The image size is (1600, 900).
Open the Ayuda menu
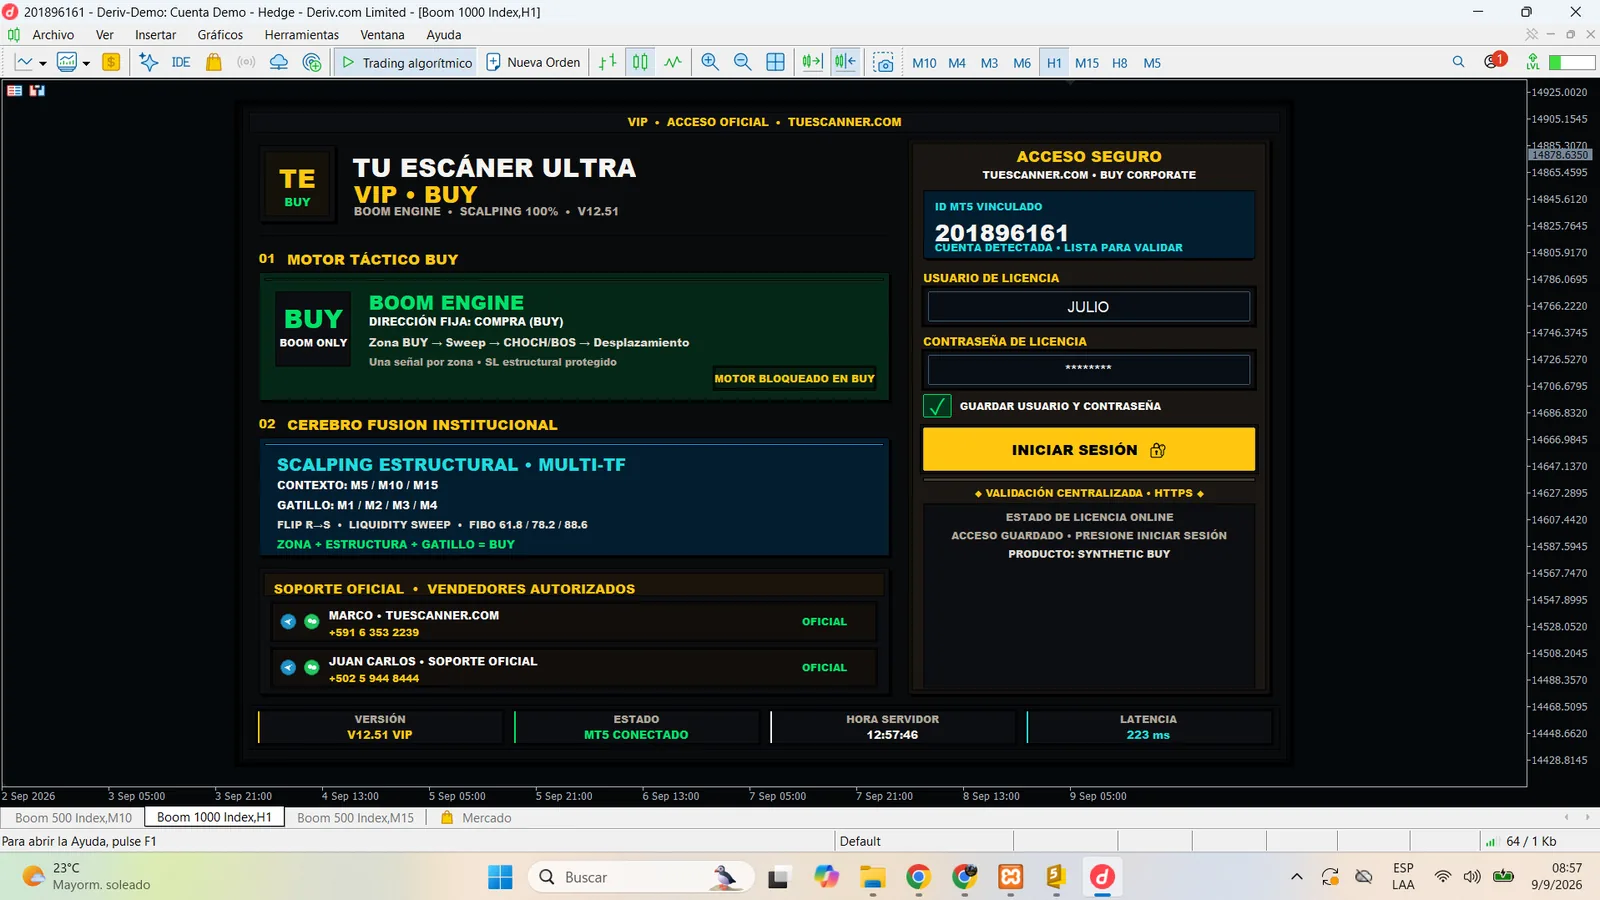pos(444,35)
